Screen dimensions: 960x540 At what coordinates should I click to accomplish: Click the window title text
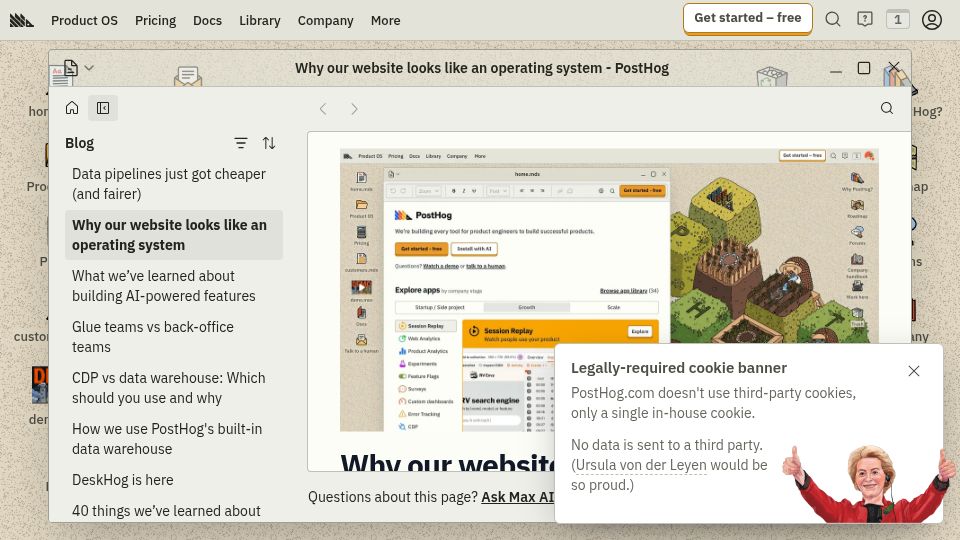[x=482, y=68]
